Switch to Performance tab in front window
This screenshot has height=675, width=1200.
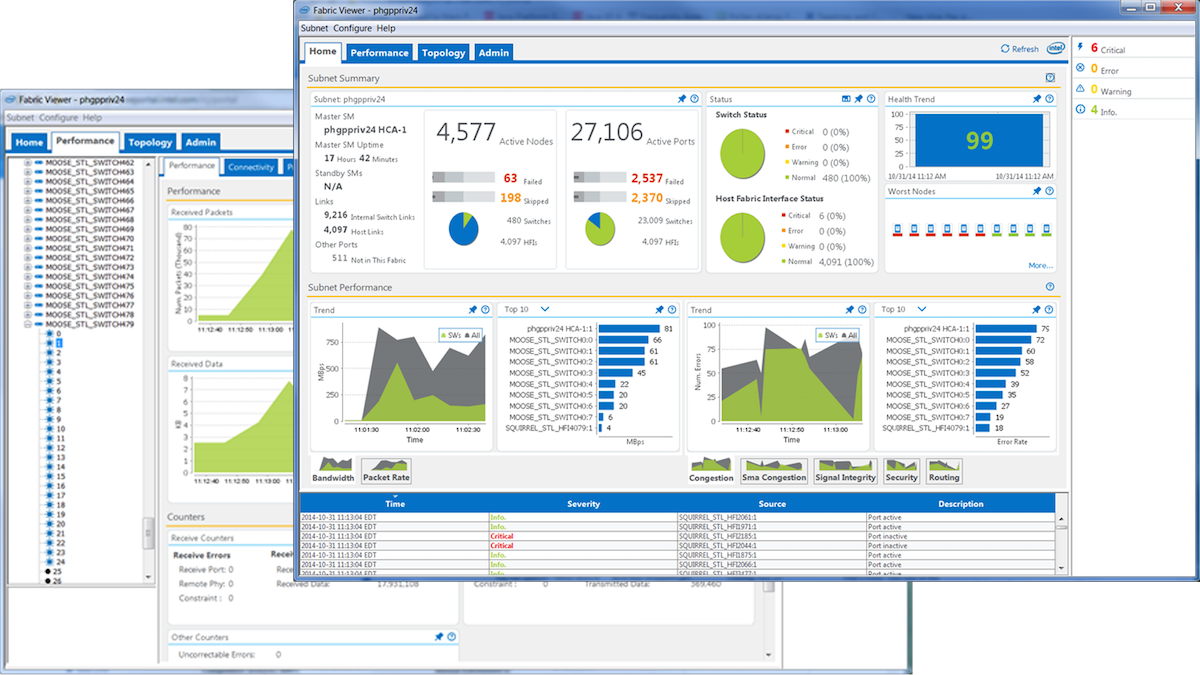(379, 52)
